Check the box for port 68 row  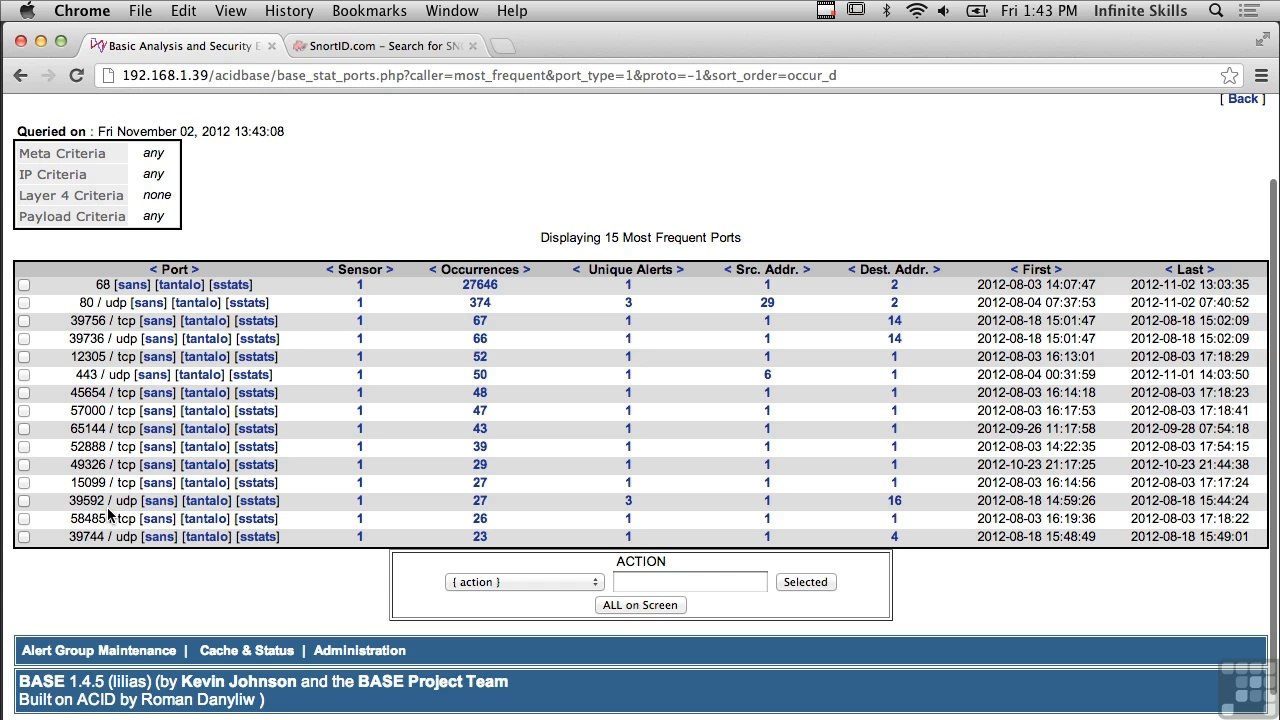(24, 285)
